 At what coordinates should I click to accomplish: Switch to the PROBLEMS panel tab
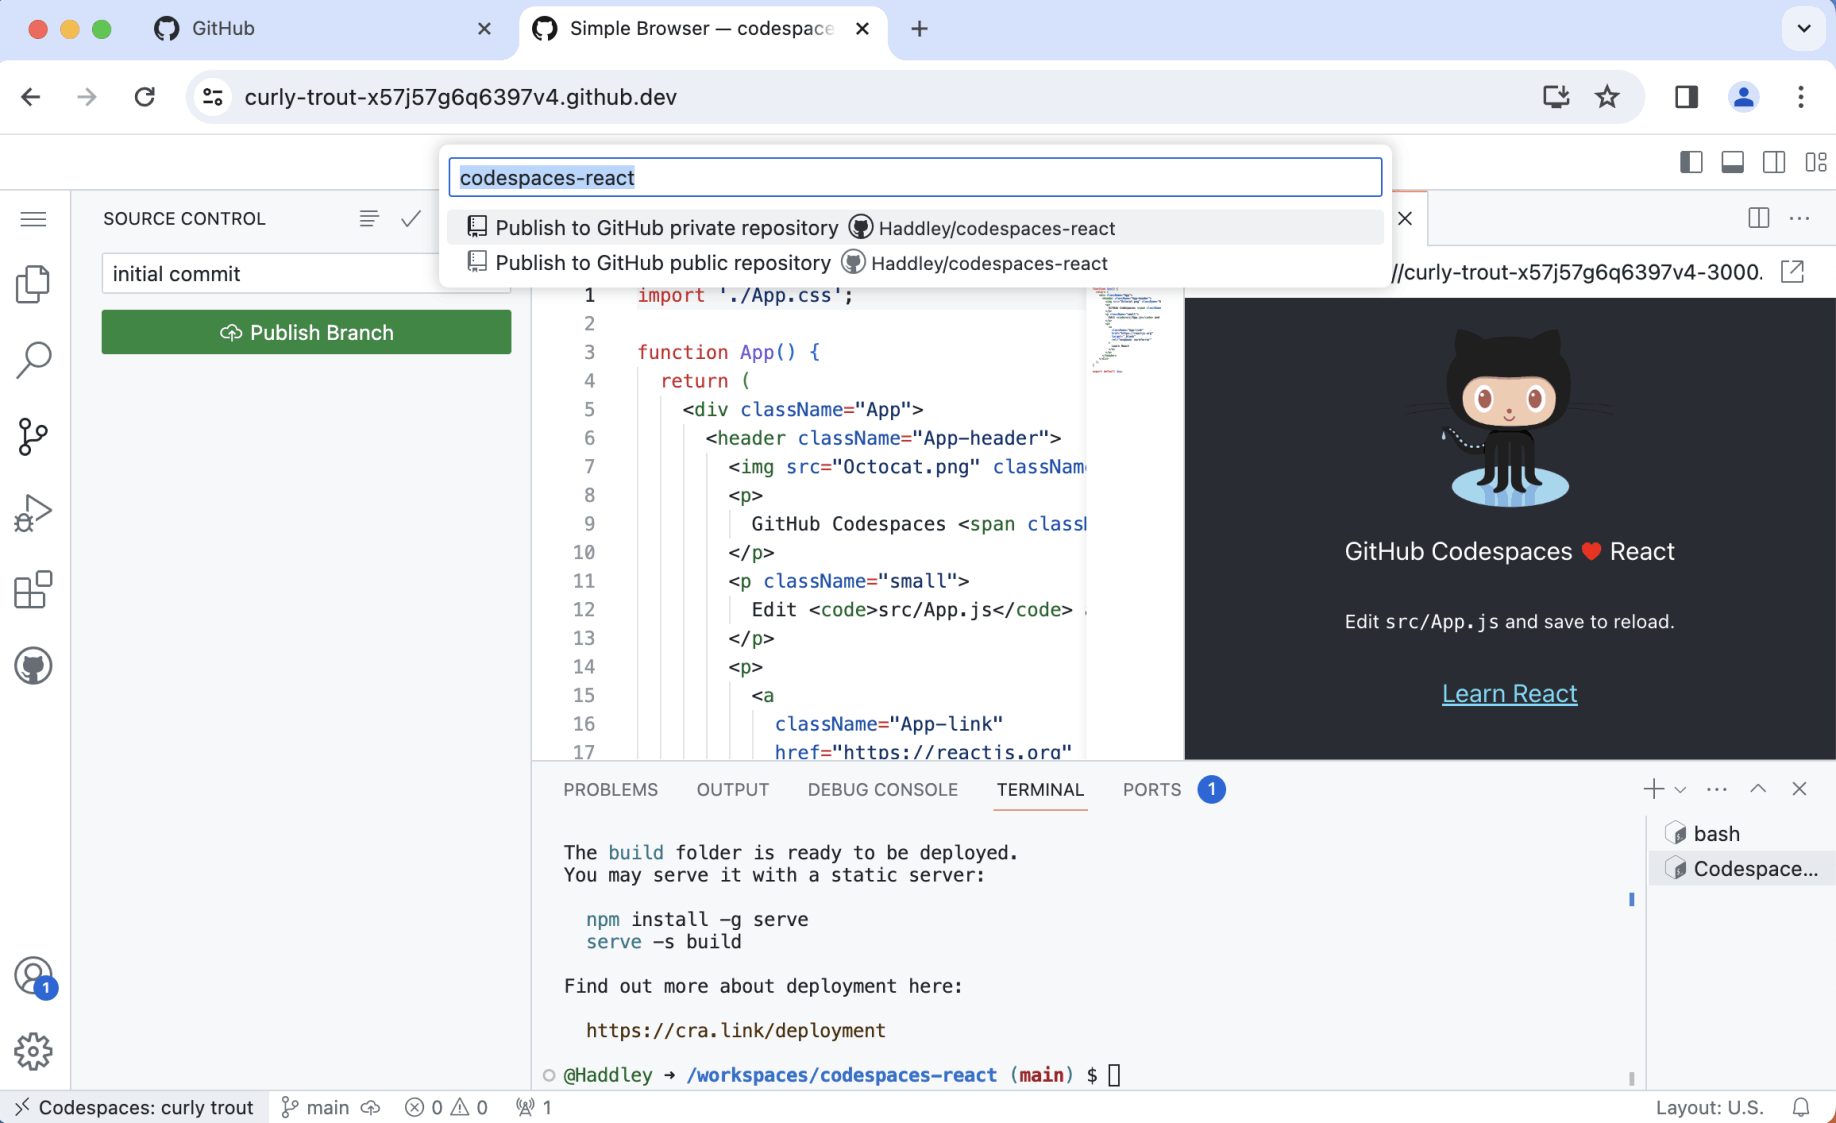[x=610, y=790]
